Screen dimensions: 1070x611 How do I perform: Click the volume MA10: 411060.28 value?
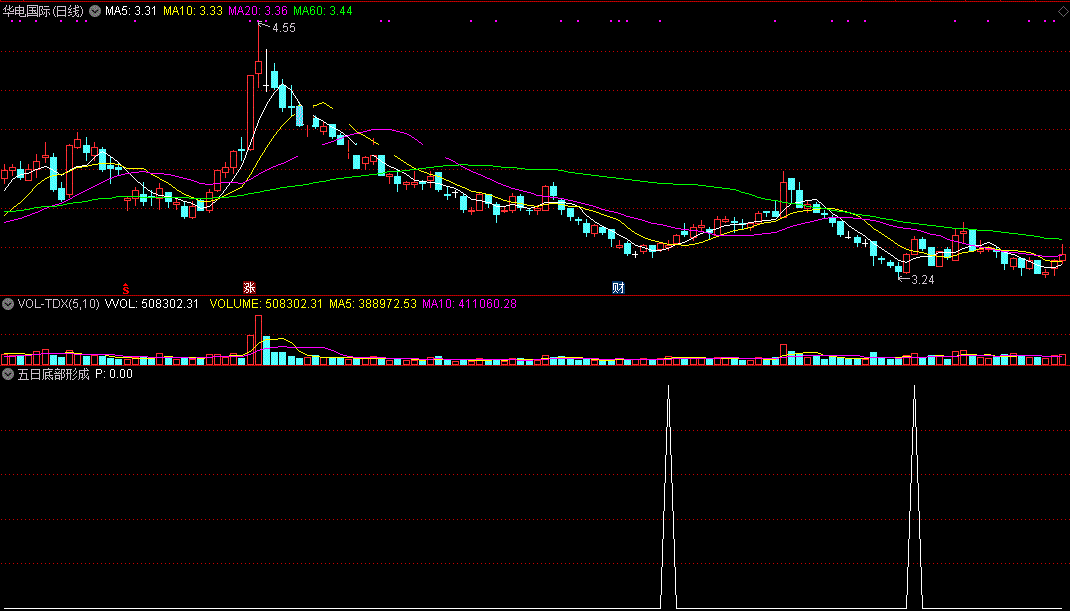pyautogui.click(x=469, y=304)
